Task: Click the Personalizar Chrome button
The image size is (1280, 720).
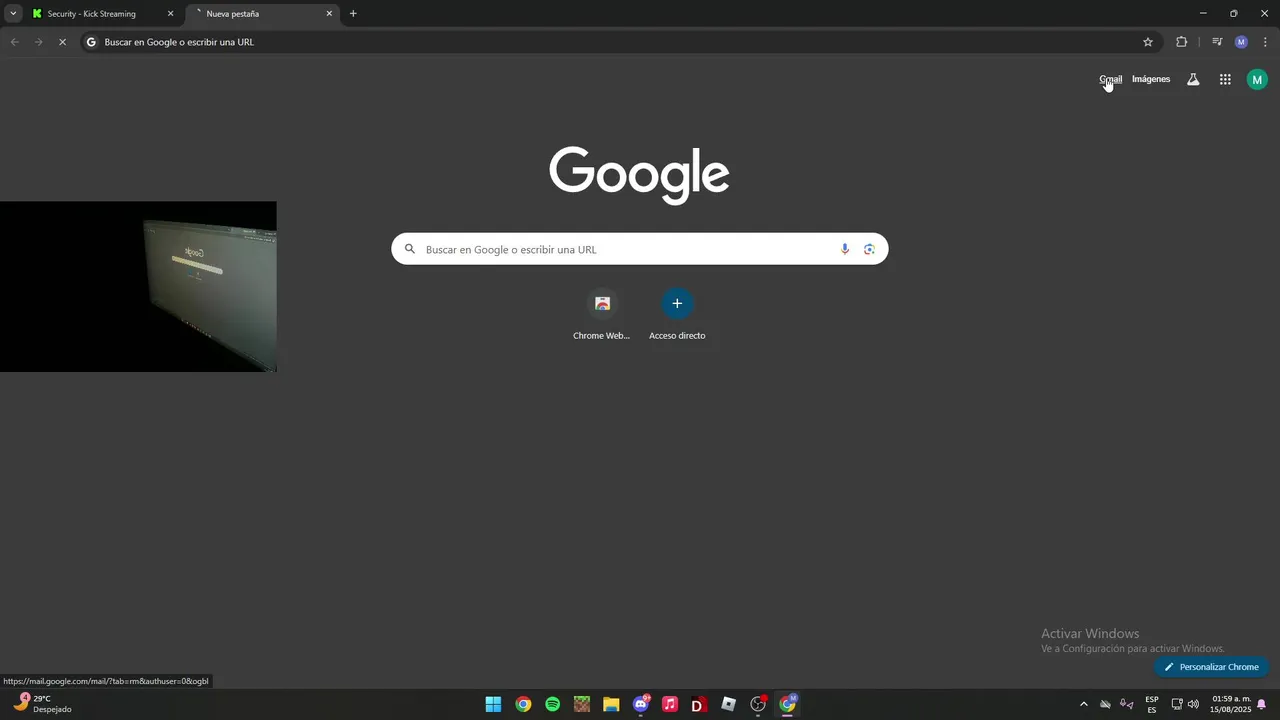Action: [x=1211, y=667]
